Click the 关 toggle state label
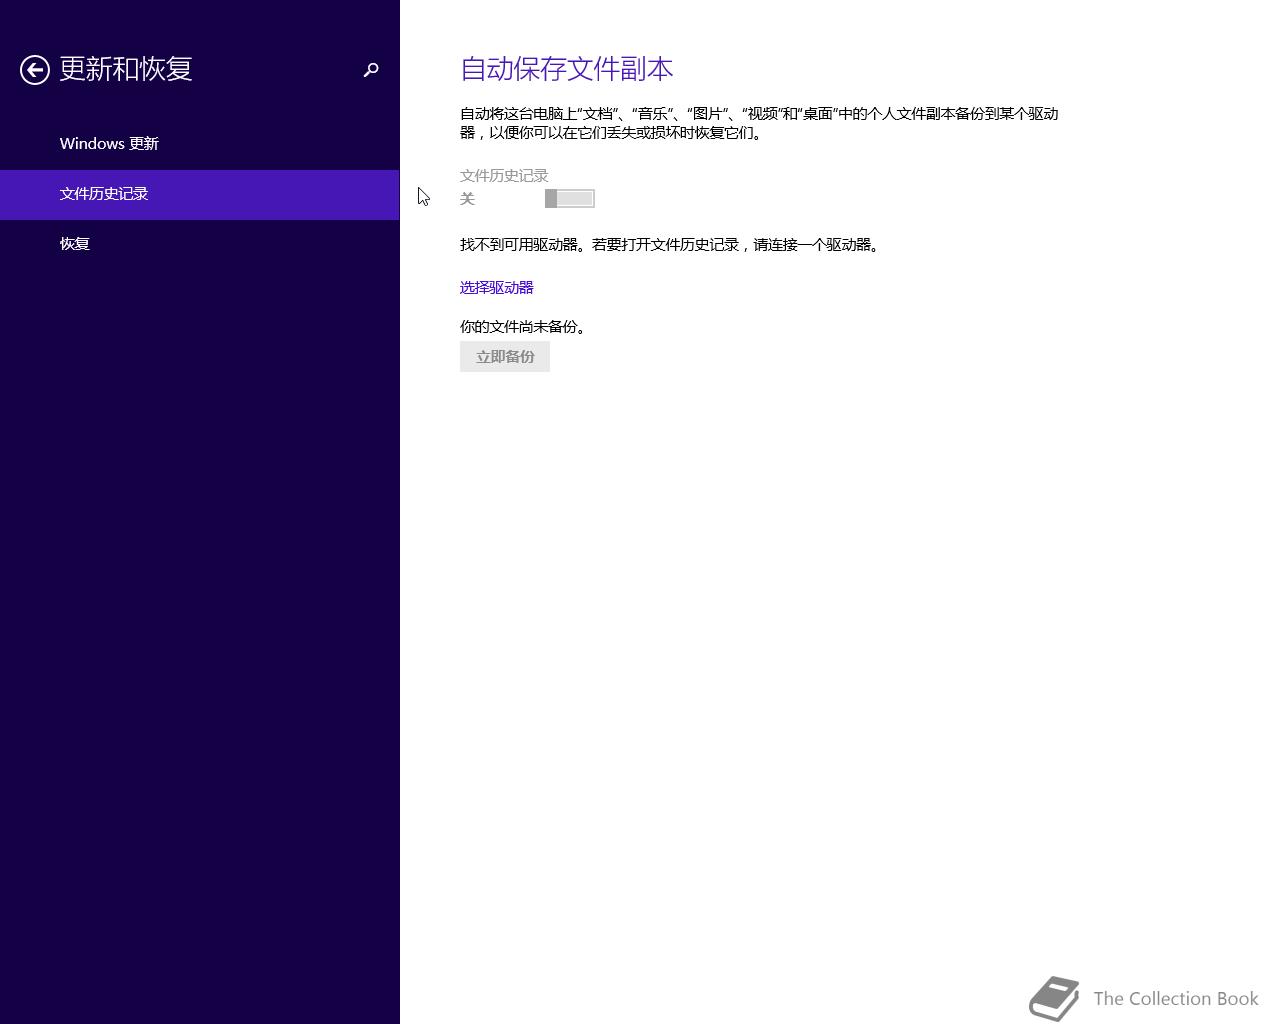This screenshot has width=1280, height=1024. [467, 199]
